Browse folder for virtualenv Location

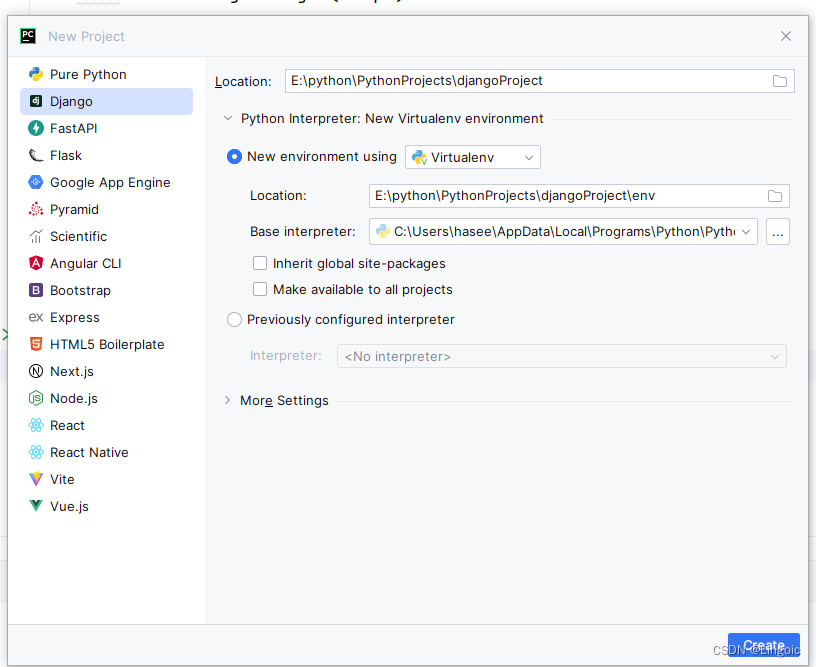click(x=775, y=196)
